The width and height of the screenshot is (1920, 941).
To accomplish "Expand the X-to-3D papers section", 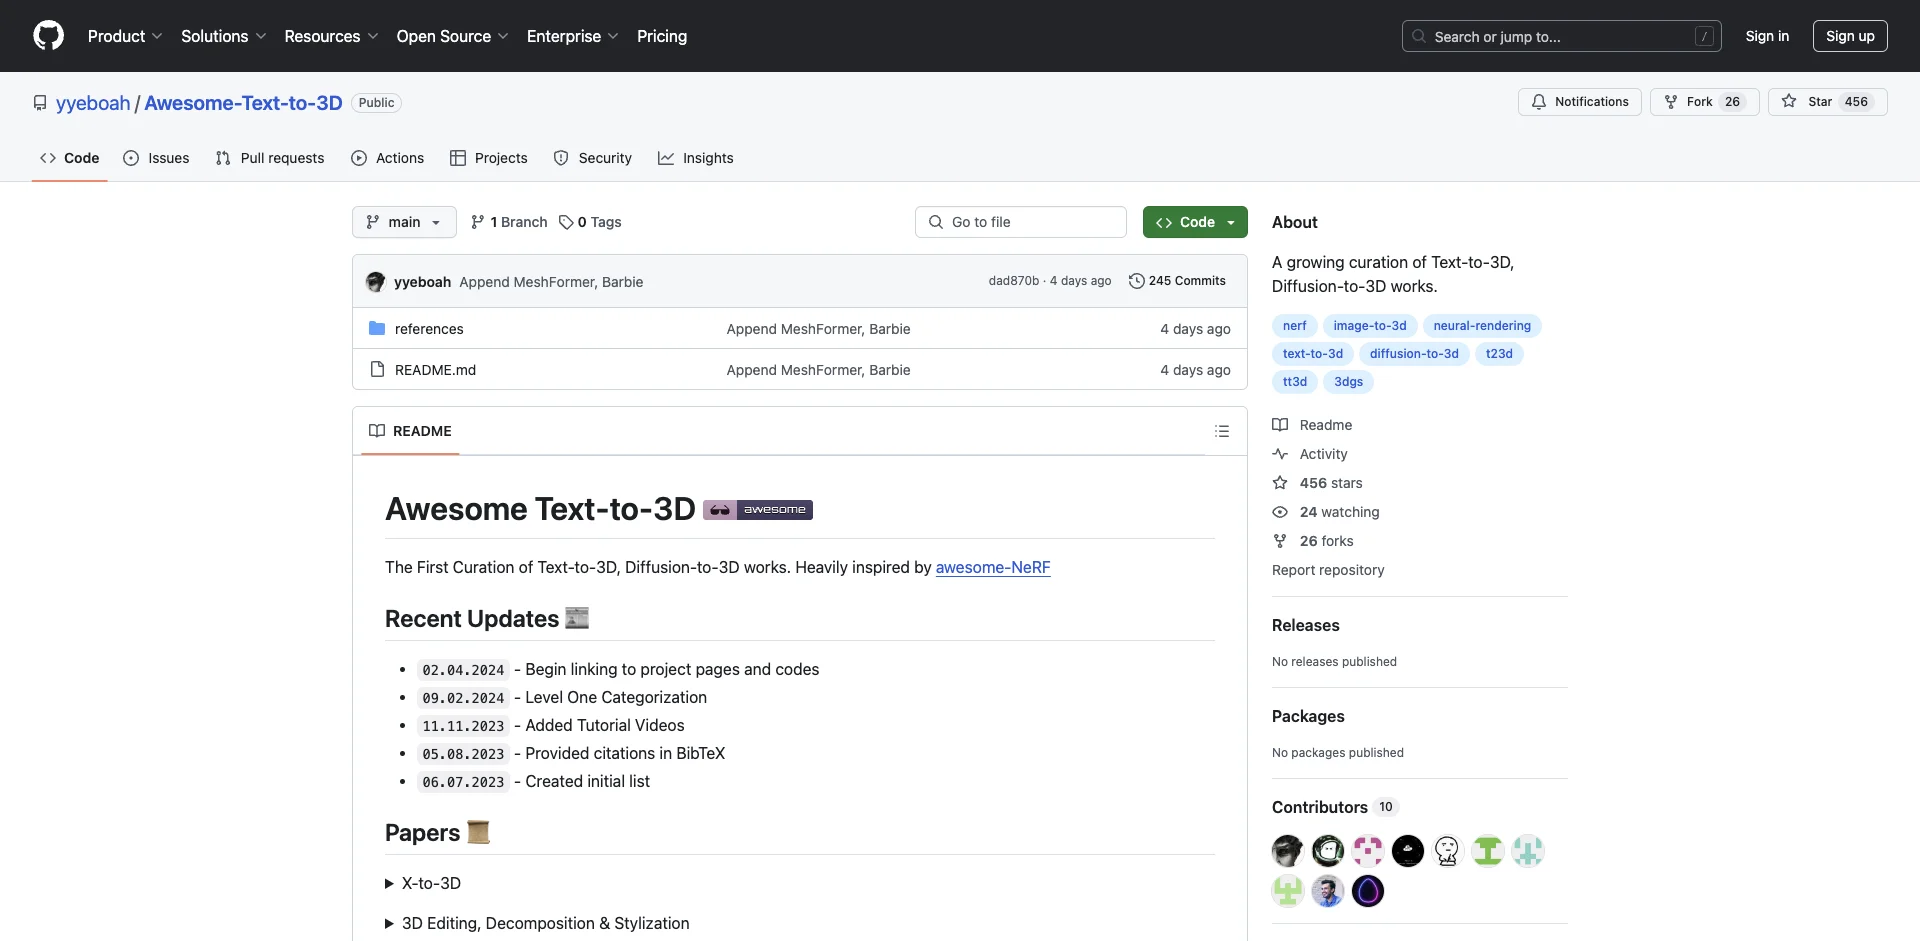I will (x=423, y=883).
